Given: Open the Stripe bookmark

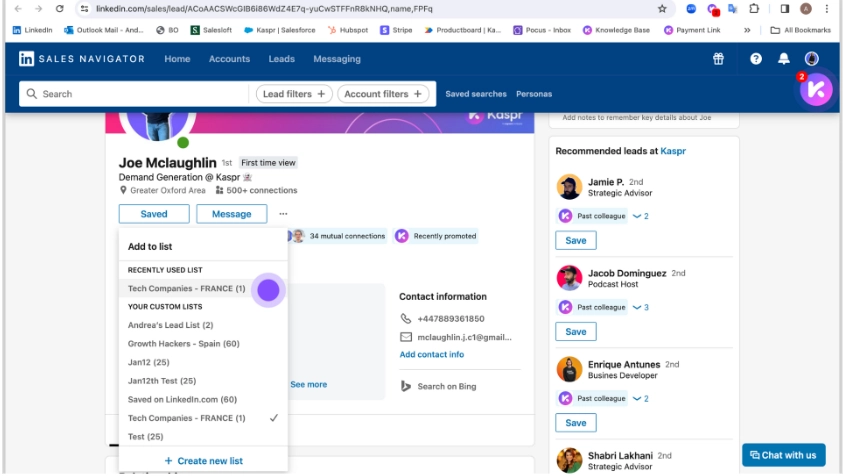Looking at the screenshot, I should click(x=396, y=30).
